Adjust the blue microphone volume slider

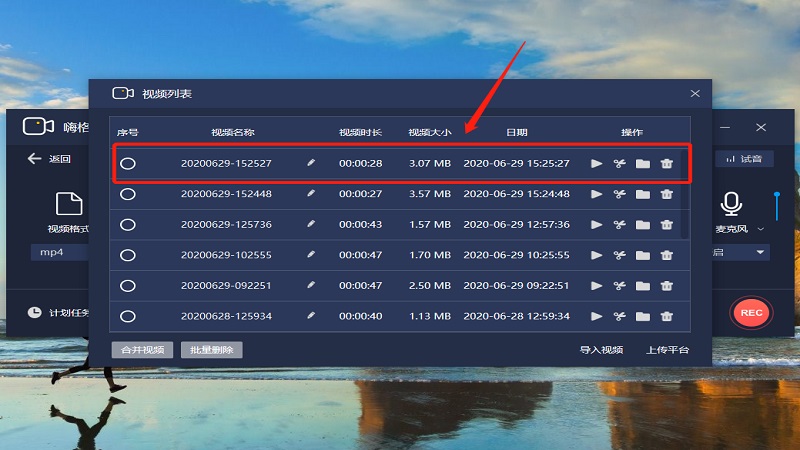(776, 205)
